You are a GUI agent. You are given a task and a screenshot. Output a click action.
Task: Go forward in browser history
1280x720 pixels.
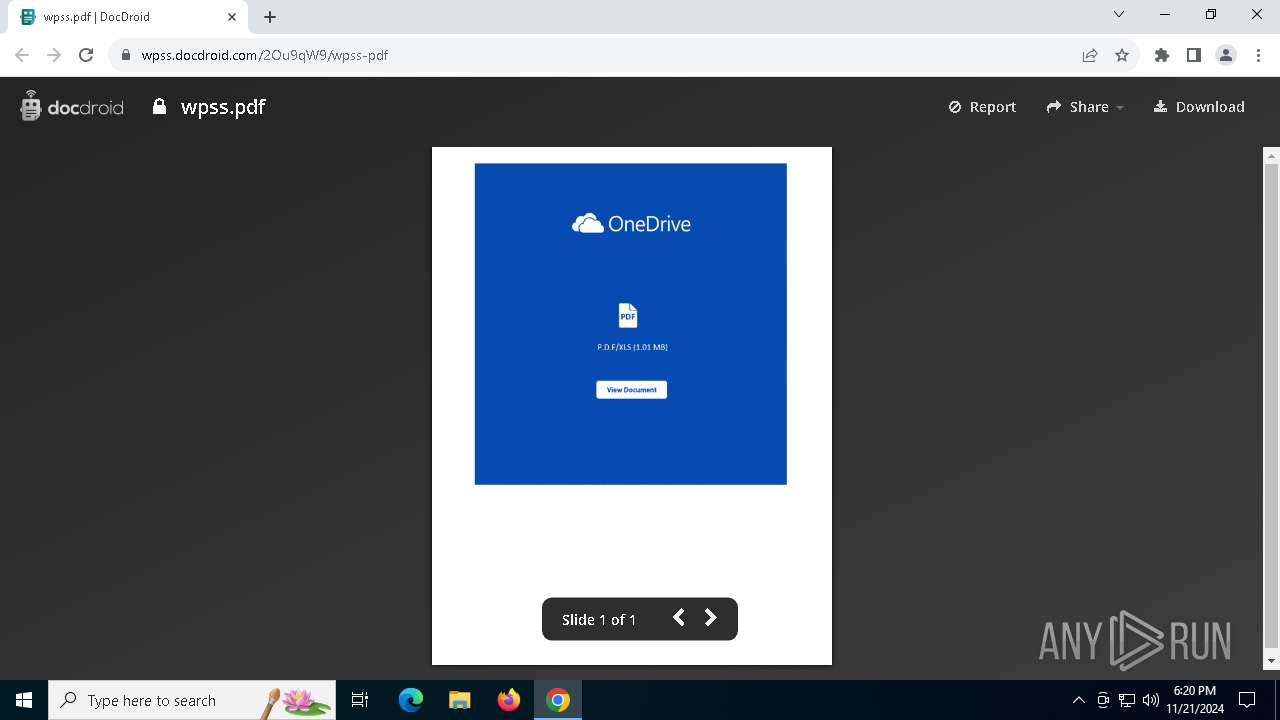pos(54,55)
